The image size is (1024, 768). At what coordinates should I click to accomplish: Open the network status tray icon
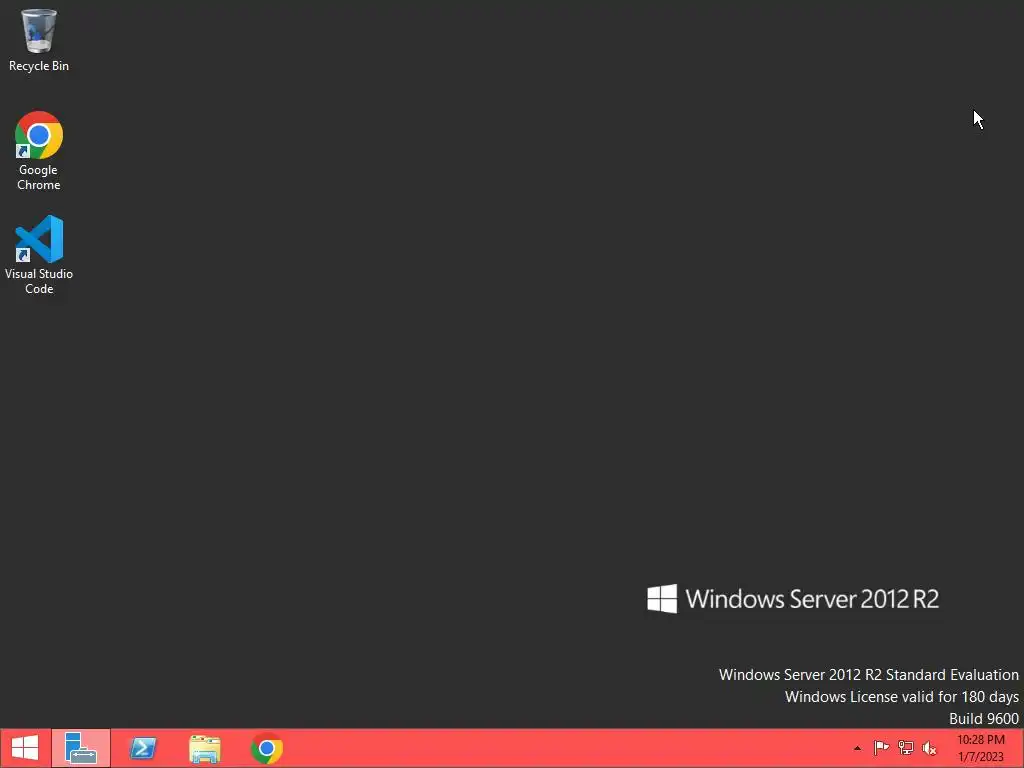click(906, 748)
